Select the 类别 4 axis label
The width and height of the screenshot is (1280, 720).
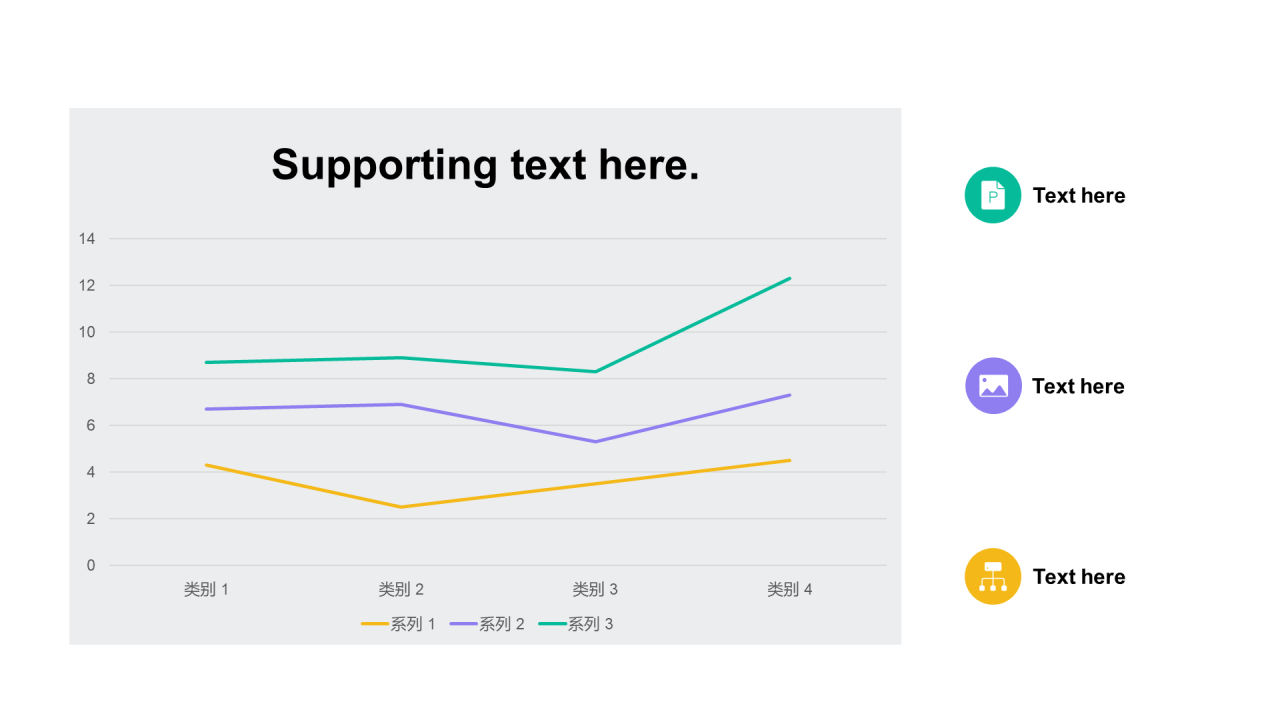pos(790,590)
